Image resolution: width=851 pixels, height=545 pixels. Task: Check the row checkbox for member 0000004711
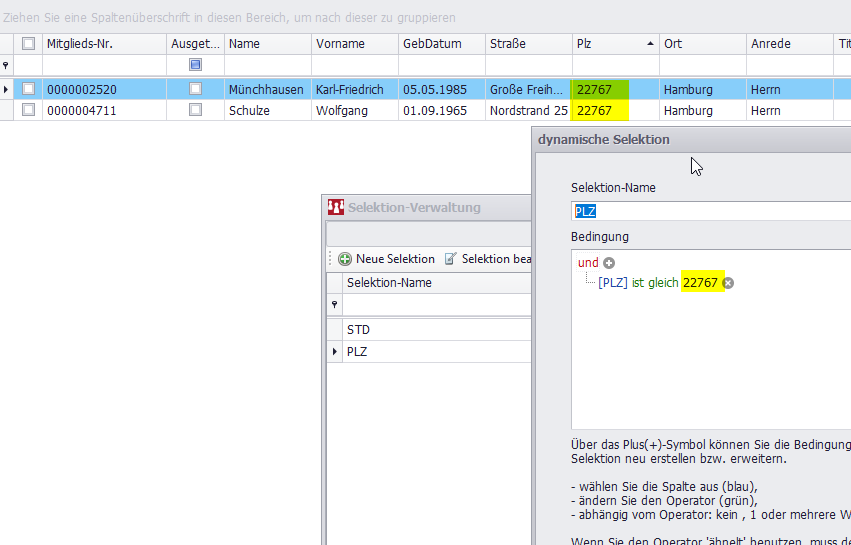(28, 110)
